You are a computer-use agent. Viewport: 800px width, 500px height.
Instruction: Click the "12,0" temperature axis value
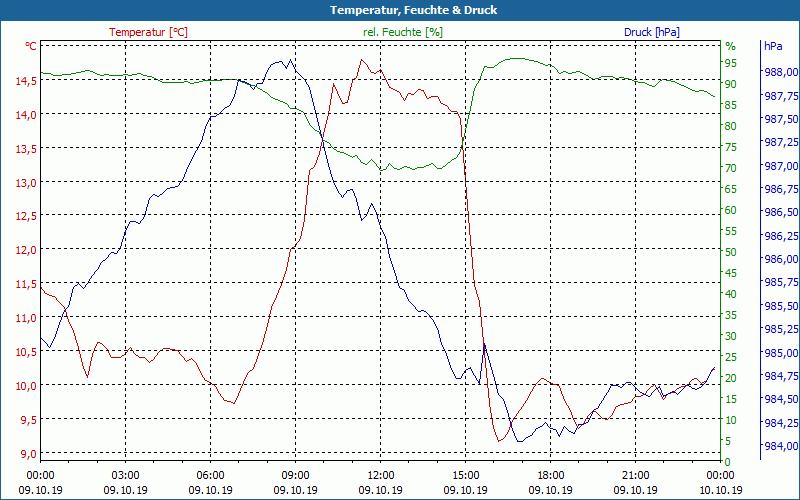coord(27,250)
